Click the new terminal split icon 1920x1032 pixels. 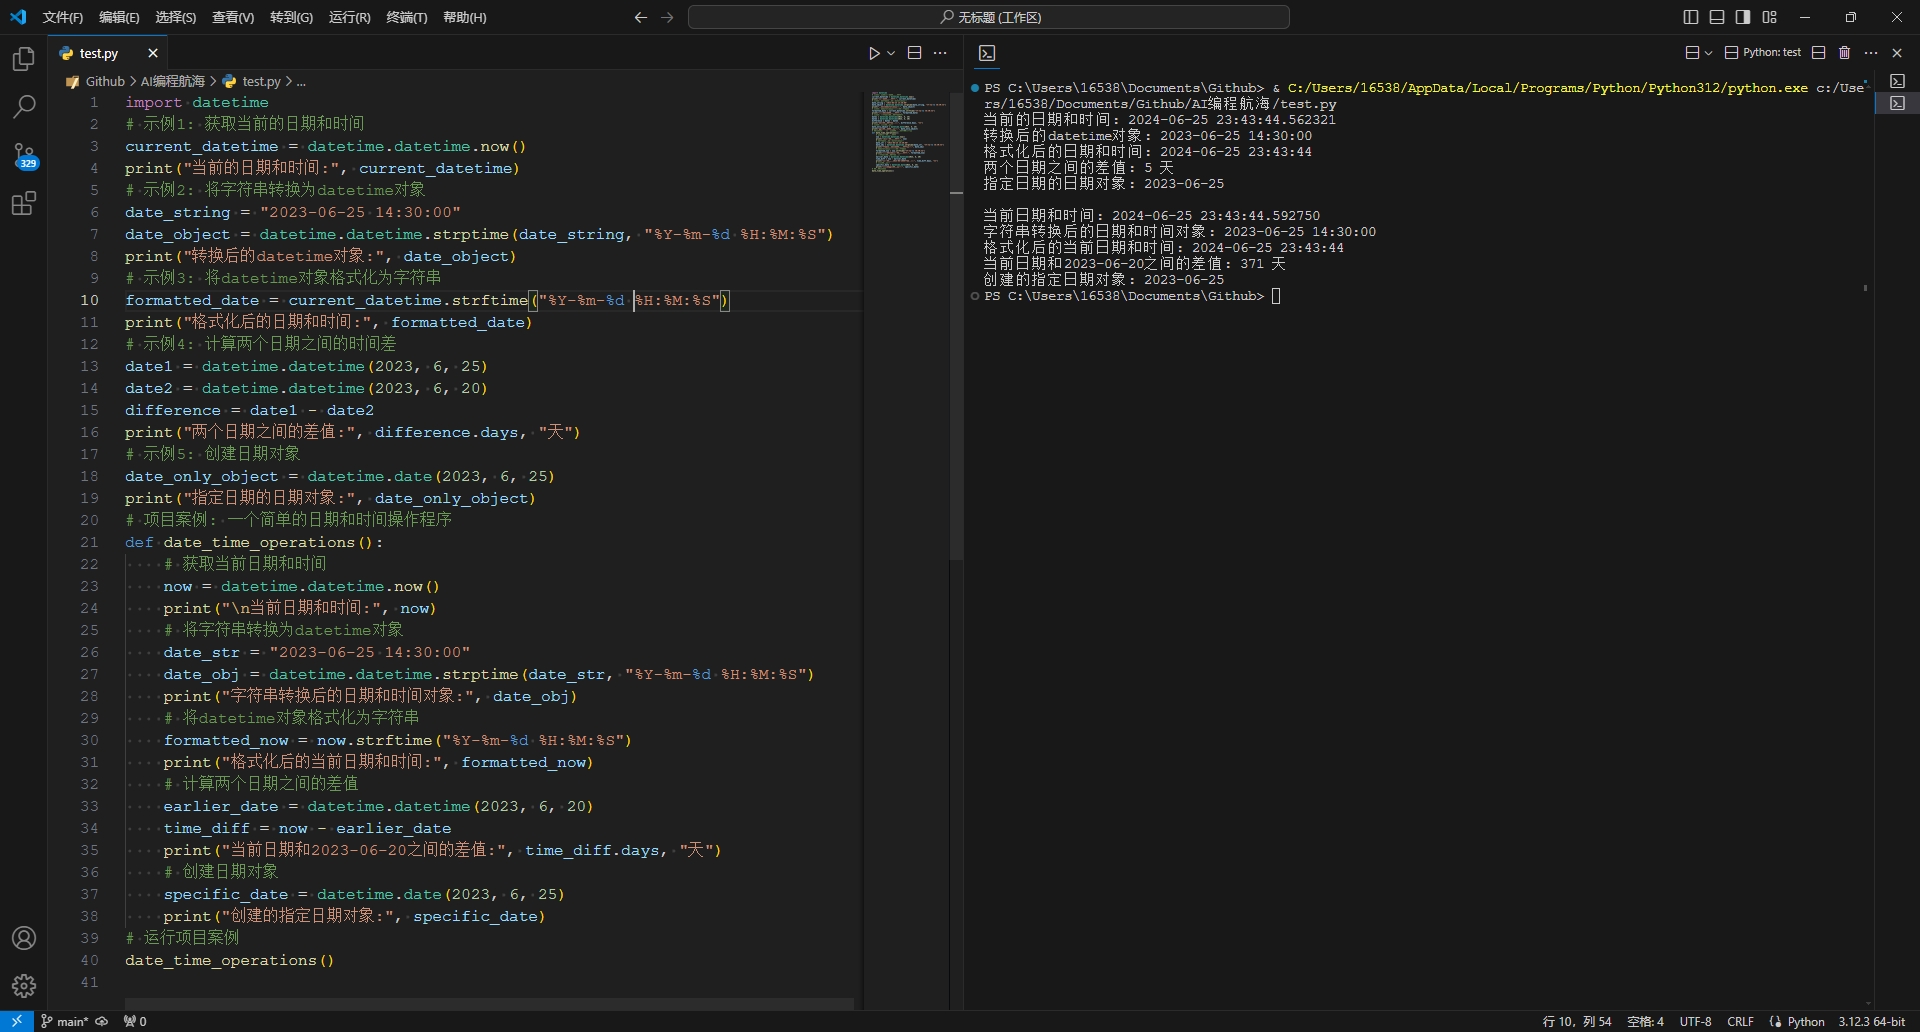[x=1692, y=53]
